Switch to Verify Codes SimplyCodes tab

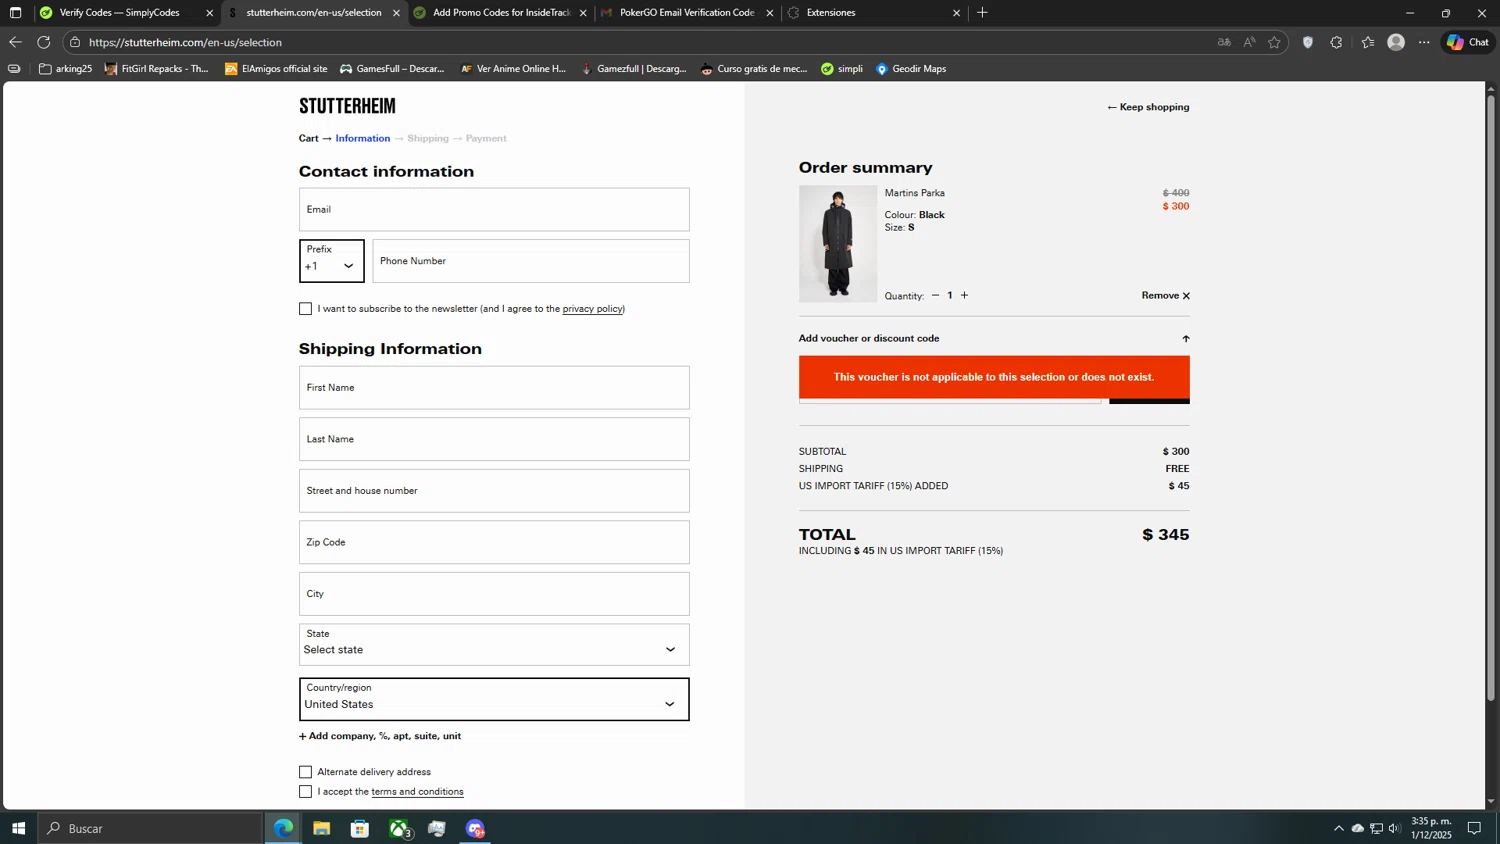[120, 13]
